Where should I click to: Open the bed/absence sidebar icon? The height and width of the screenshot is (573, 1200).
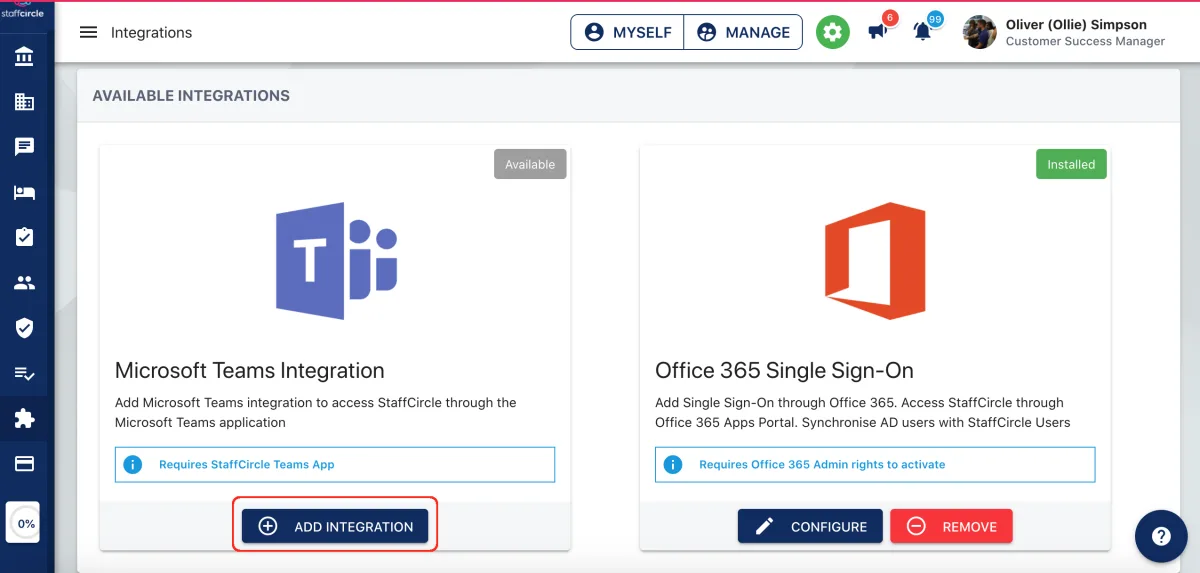pyautogui.click(x=25, y=192)
